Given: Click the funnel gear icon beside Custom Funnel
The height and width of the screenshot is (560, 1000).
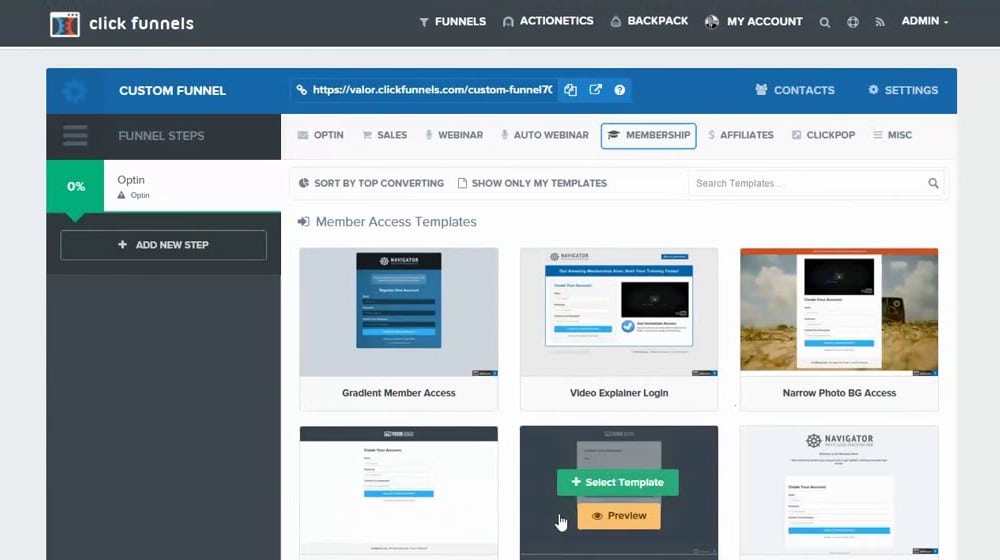Looking at the screenshot, I should pyautogui.click(x=75, y=91).
